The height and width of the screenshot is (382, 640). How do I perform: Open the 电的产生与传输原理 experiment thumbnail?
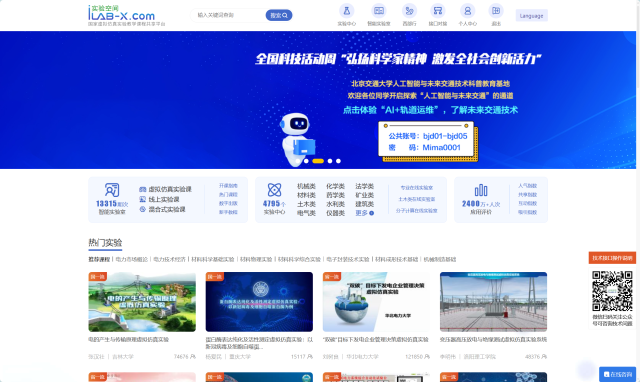[x=142, y=302]
